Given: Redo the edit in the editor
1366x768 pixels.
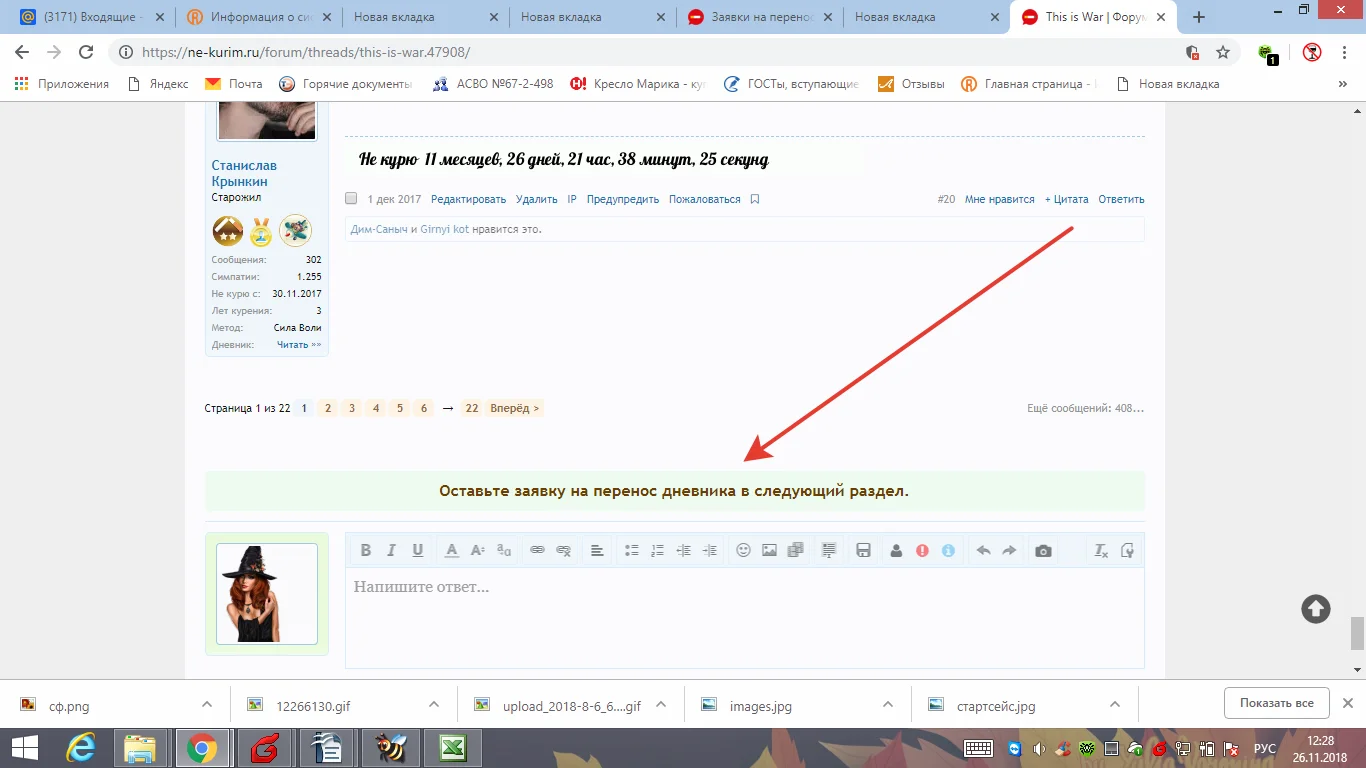Looking at the screenshot, I should [1009, 550].
